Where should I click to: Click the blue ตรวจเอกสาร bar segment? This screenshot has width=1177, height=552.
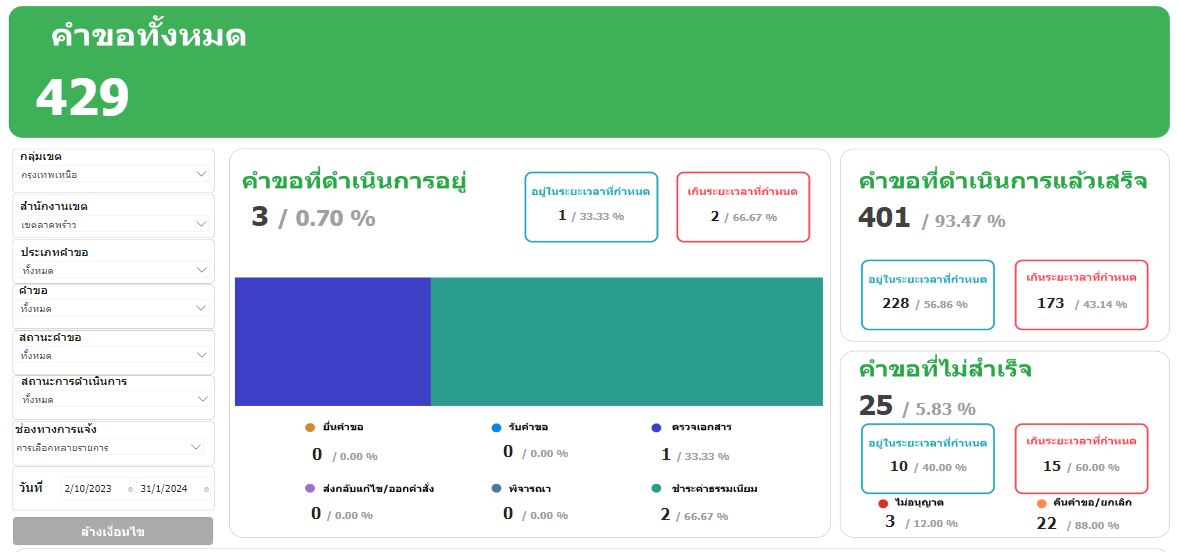(x=332, y=341)
